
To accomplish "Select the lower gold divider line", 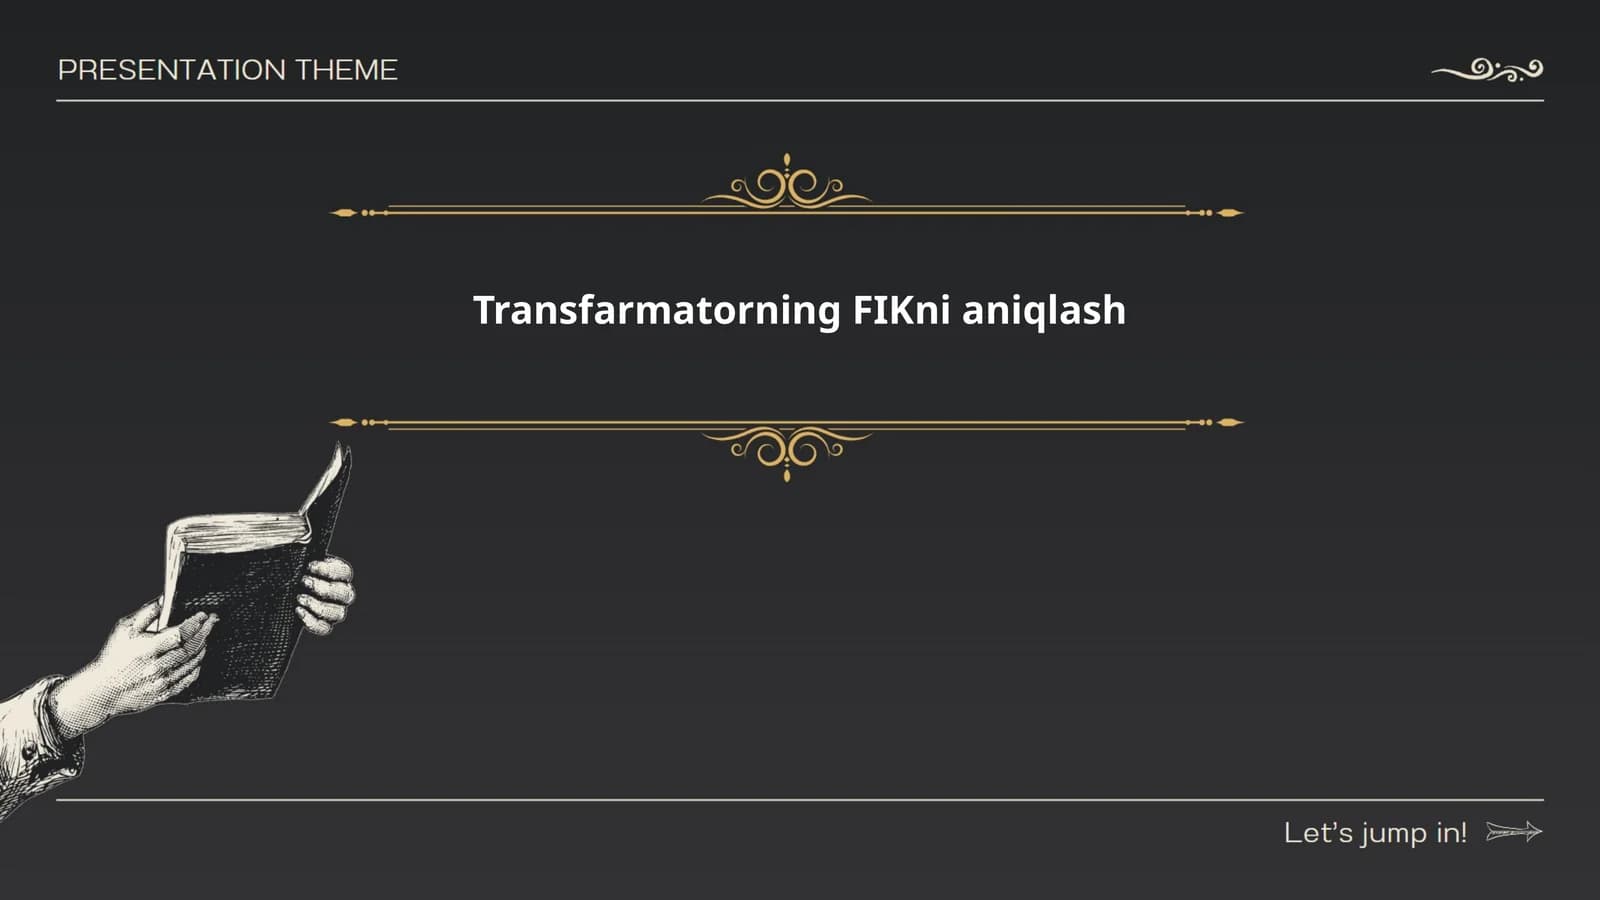I will [x=787, y=423].
